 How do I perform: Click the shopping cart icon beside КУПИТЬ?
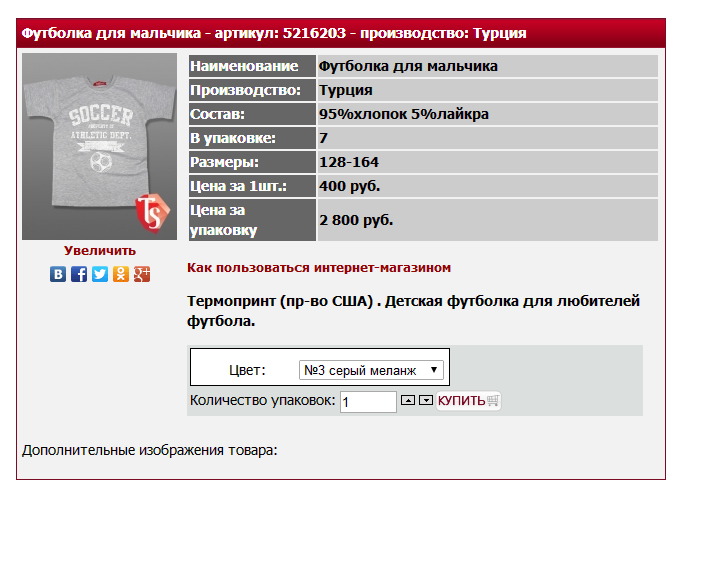pyautogui.click(x=493, y=401)
